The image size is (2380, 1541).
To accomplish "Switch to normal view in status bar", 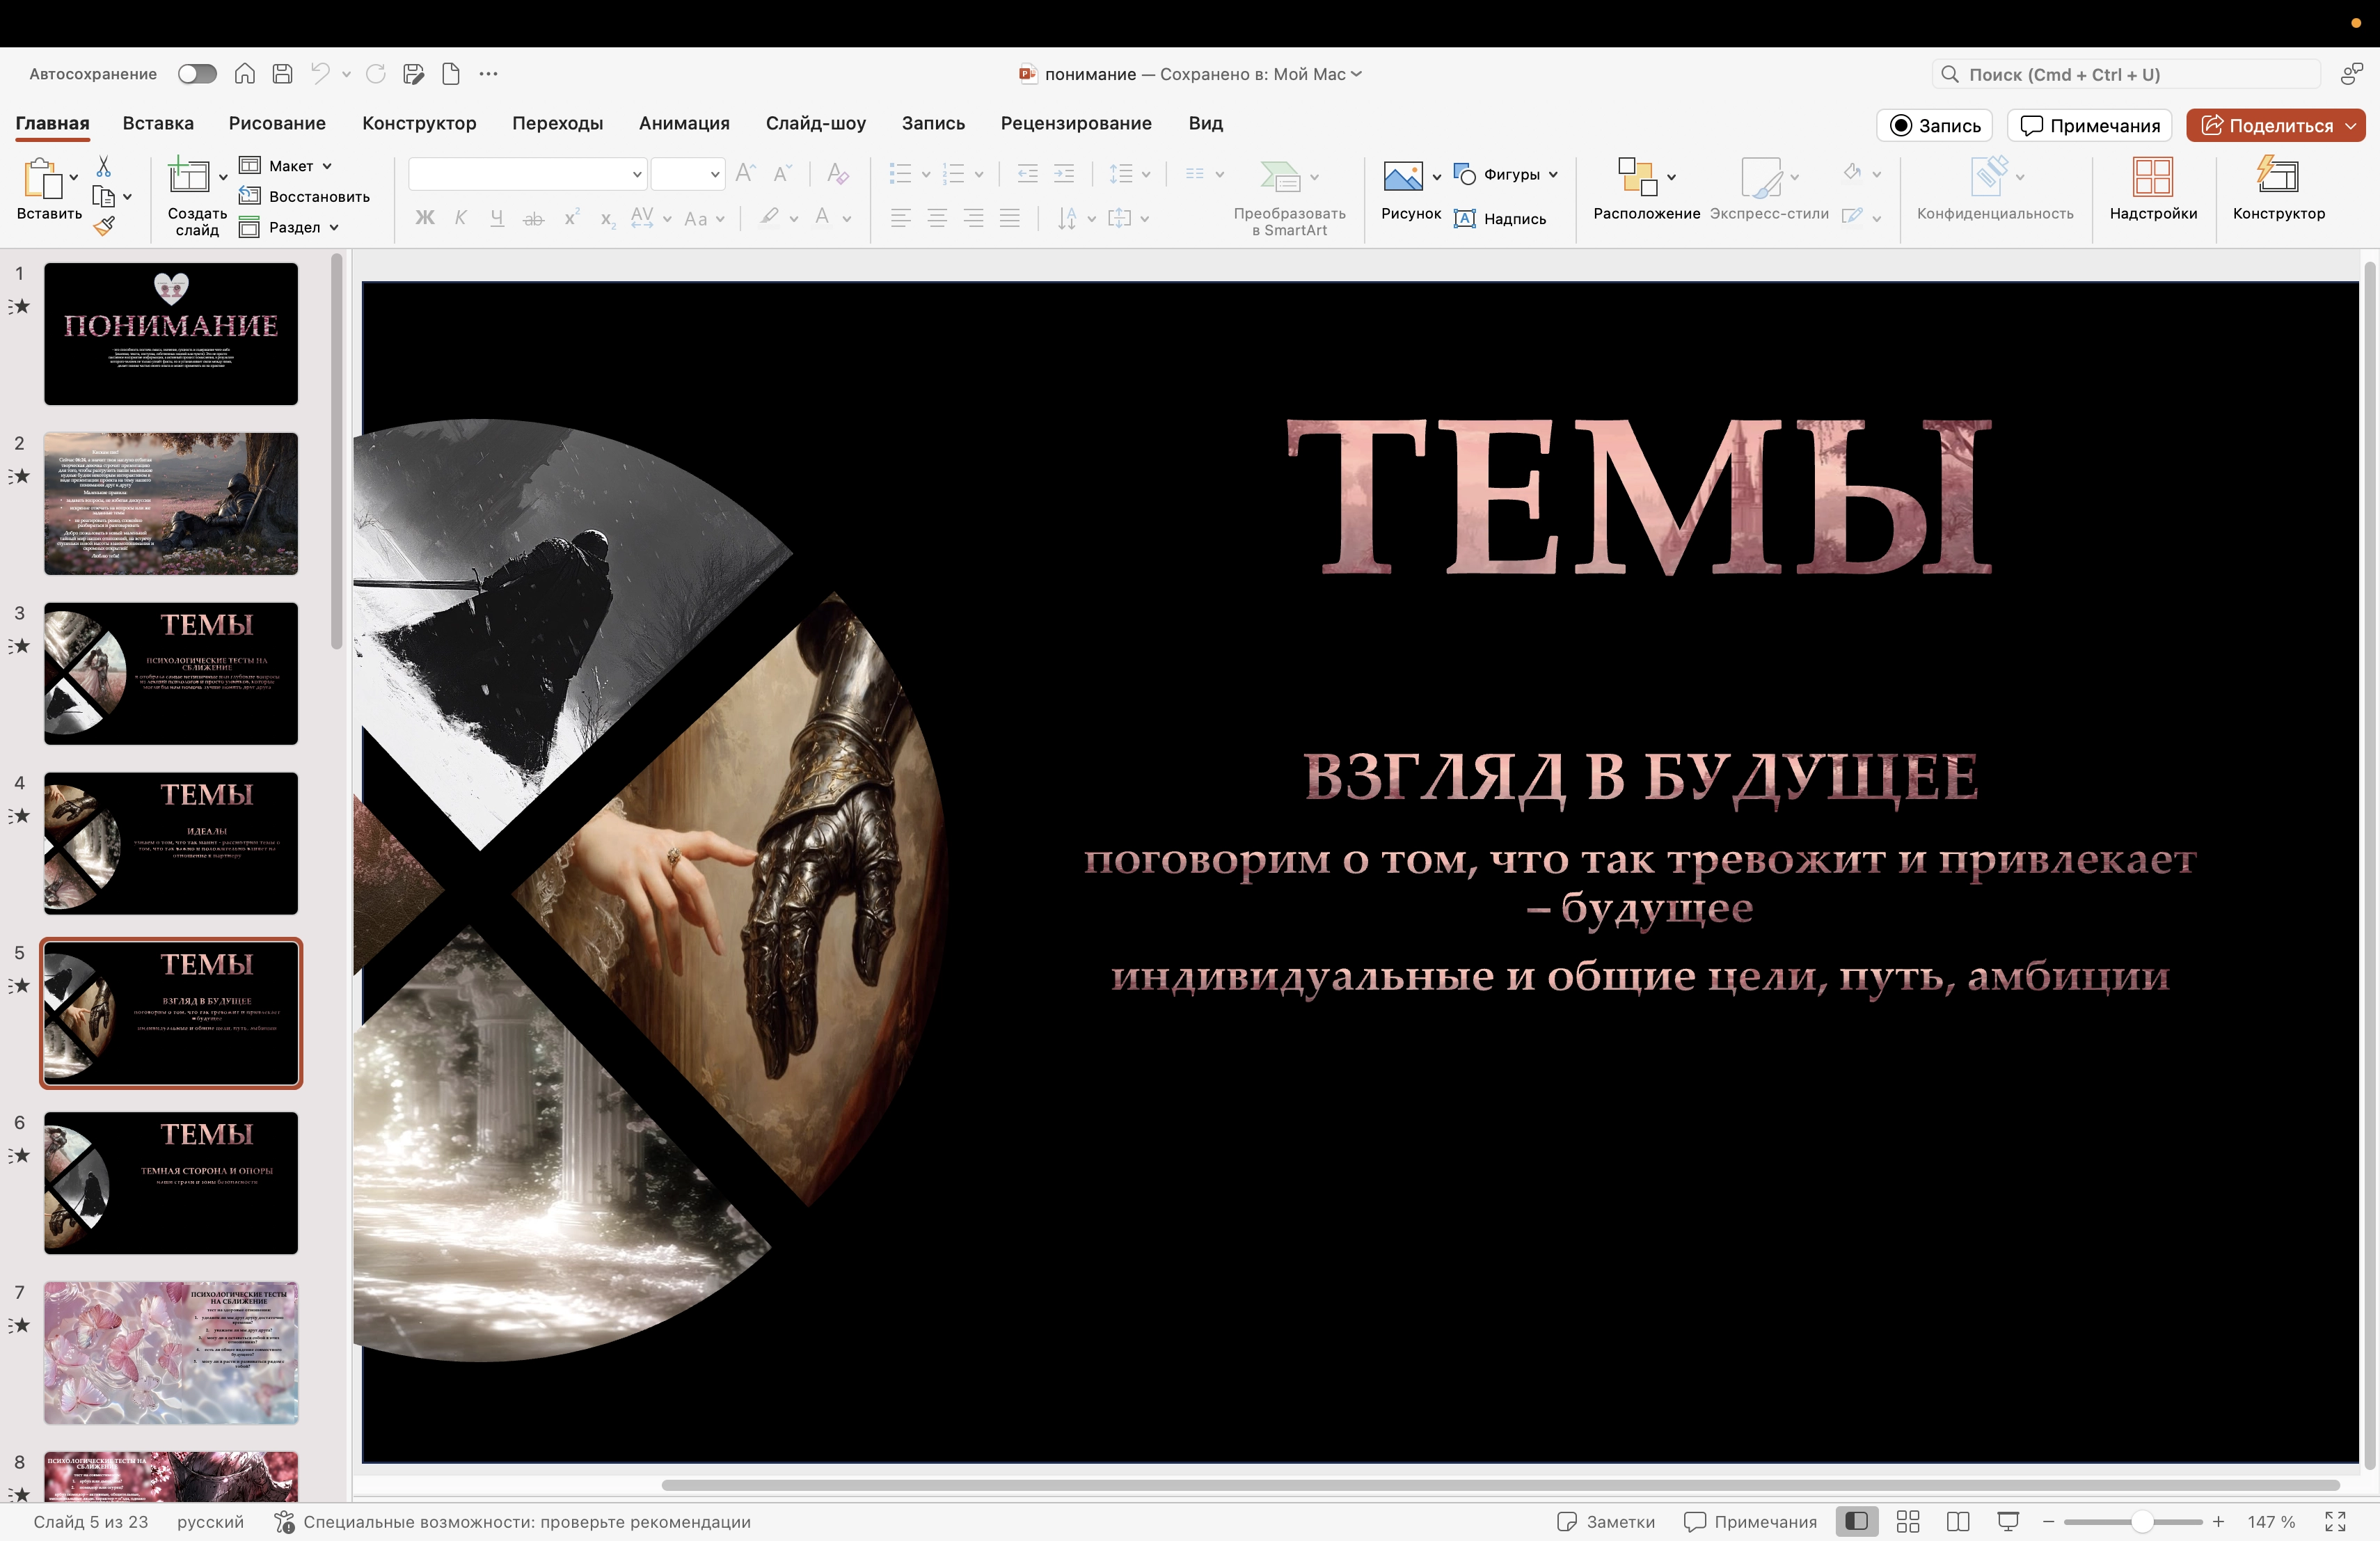I will (1857, 1521).
